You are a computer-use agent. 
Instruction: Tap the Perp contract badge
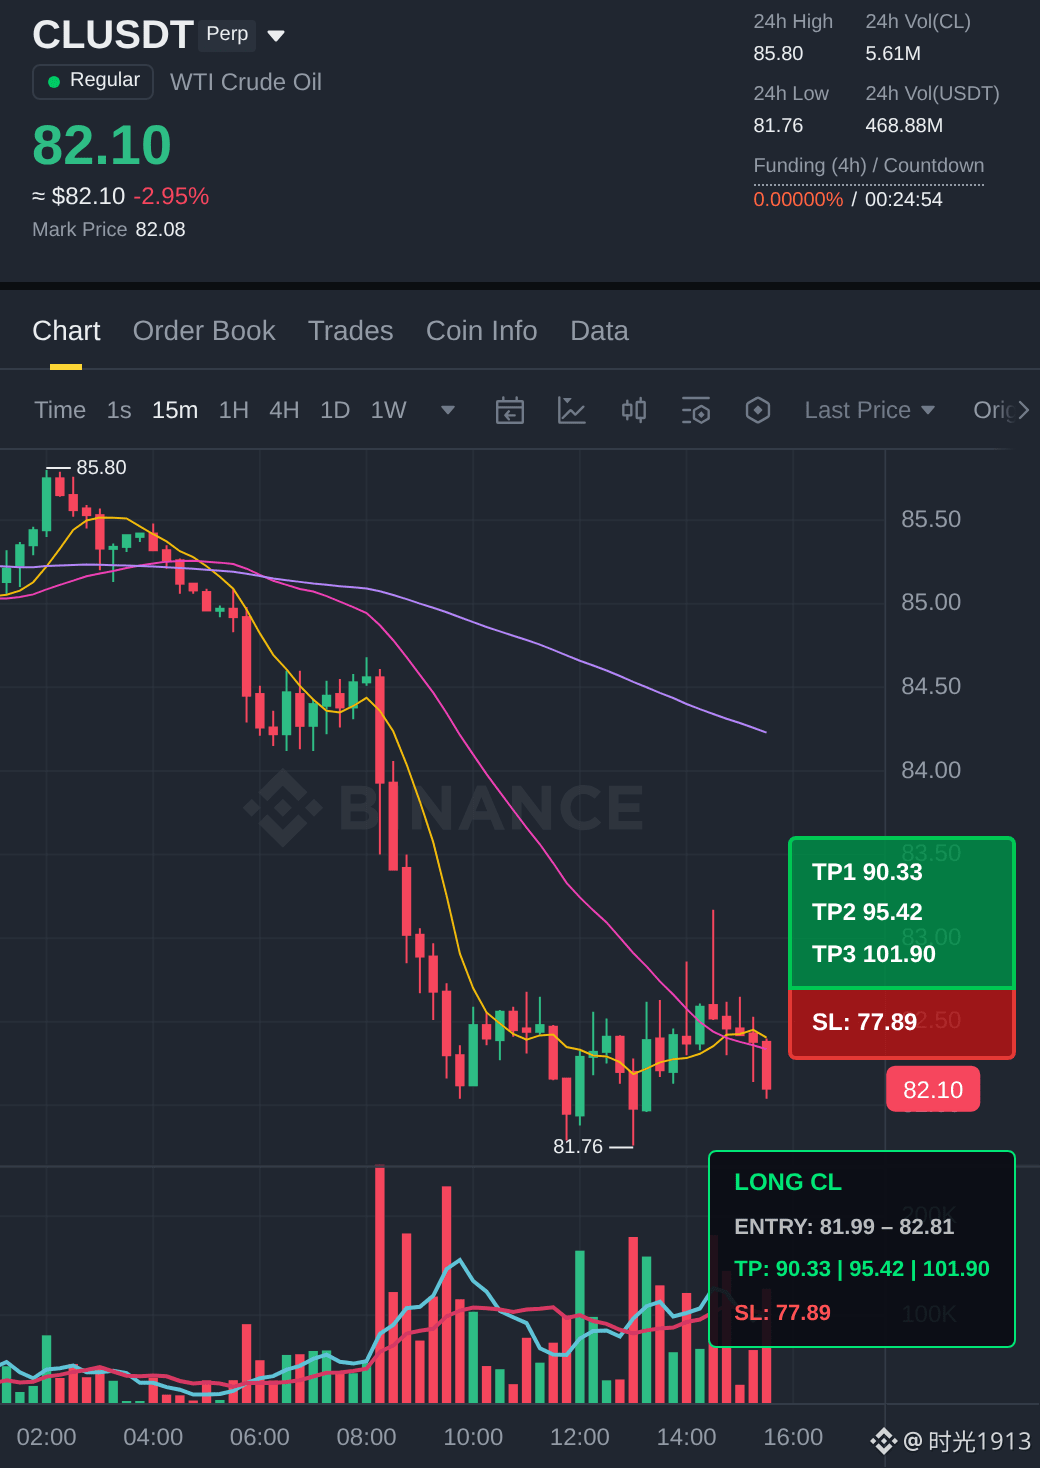227,34
